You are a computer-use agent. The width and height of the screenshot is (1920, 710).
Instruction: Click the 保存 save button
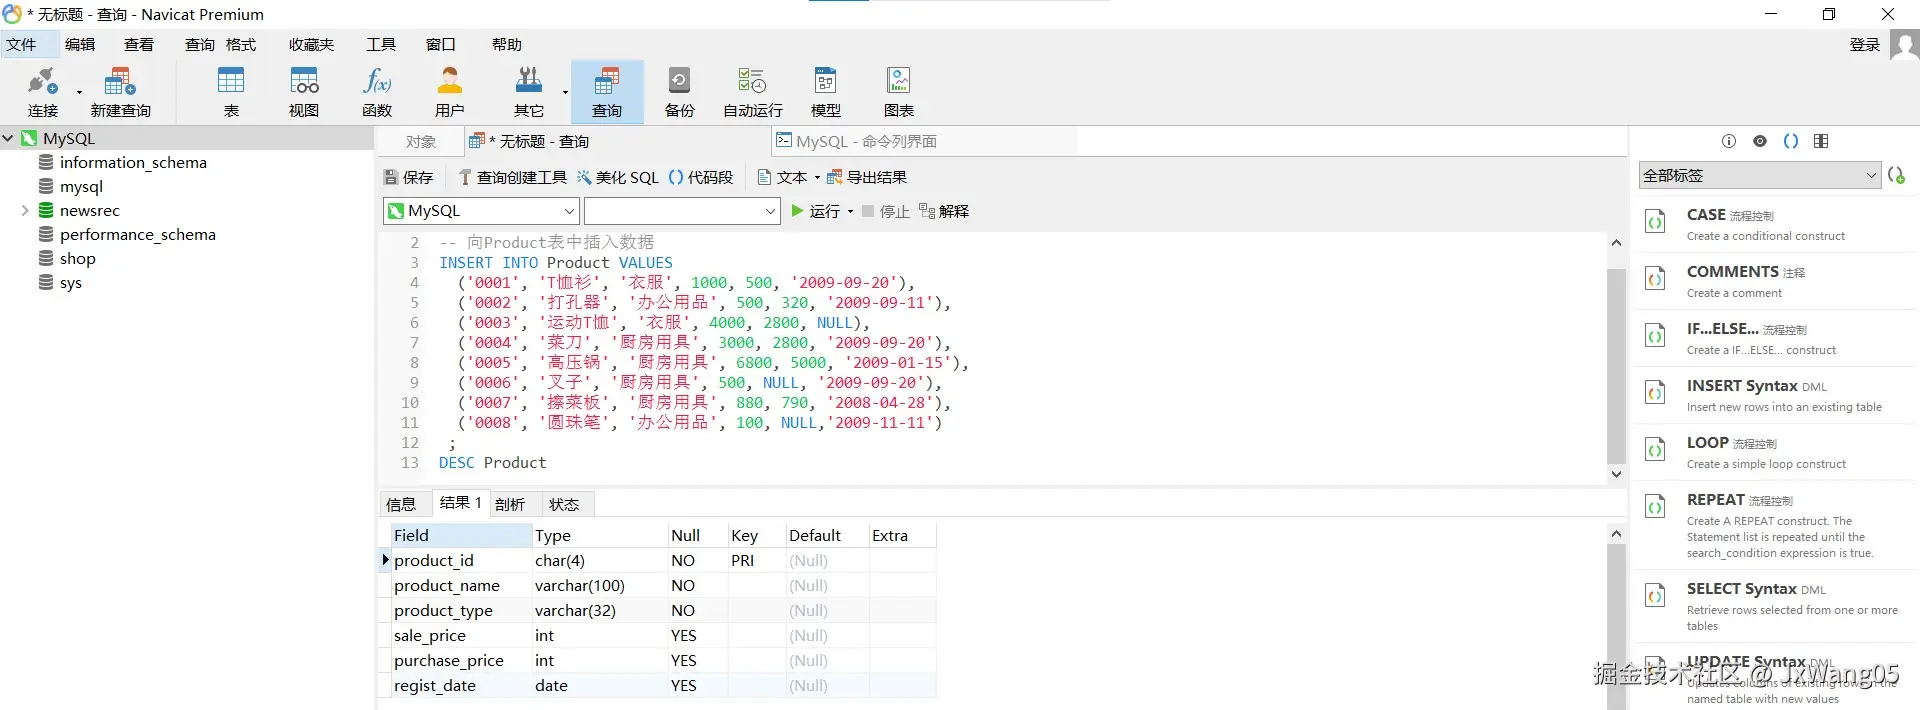pyautogui.click(x=408, y=177)
